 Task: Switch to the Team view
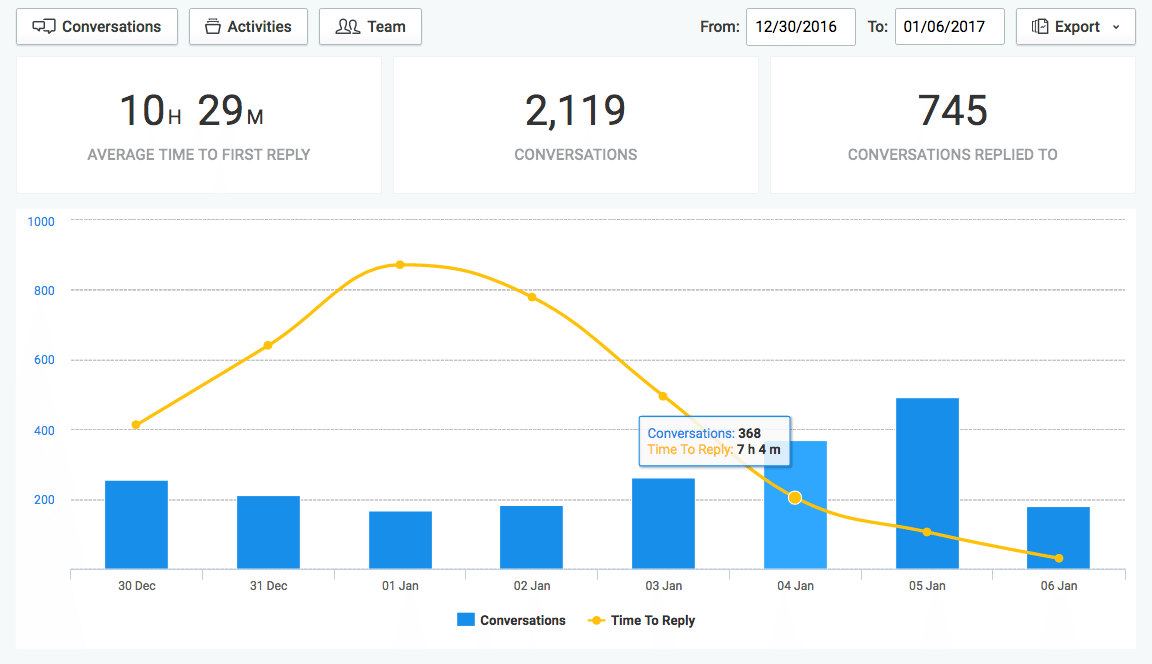[370, 26]
